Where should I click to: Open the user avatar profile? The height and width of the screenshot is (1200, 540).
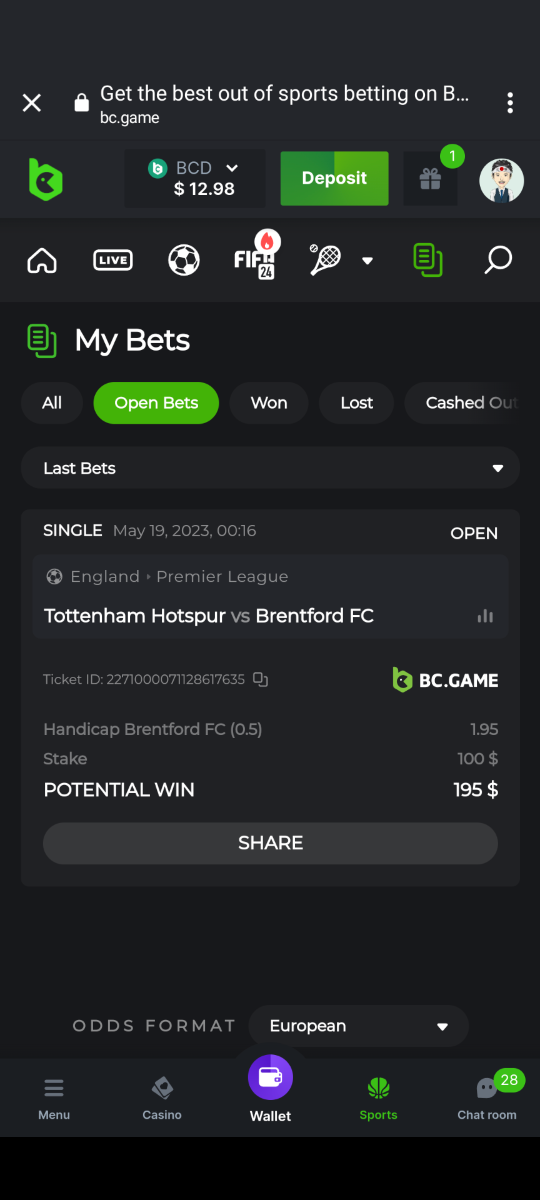(501, 180)
